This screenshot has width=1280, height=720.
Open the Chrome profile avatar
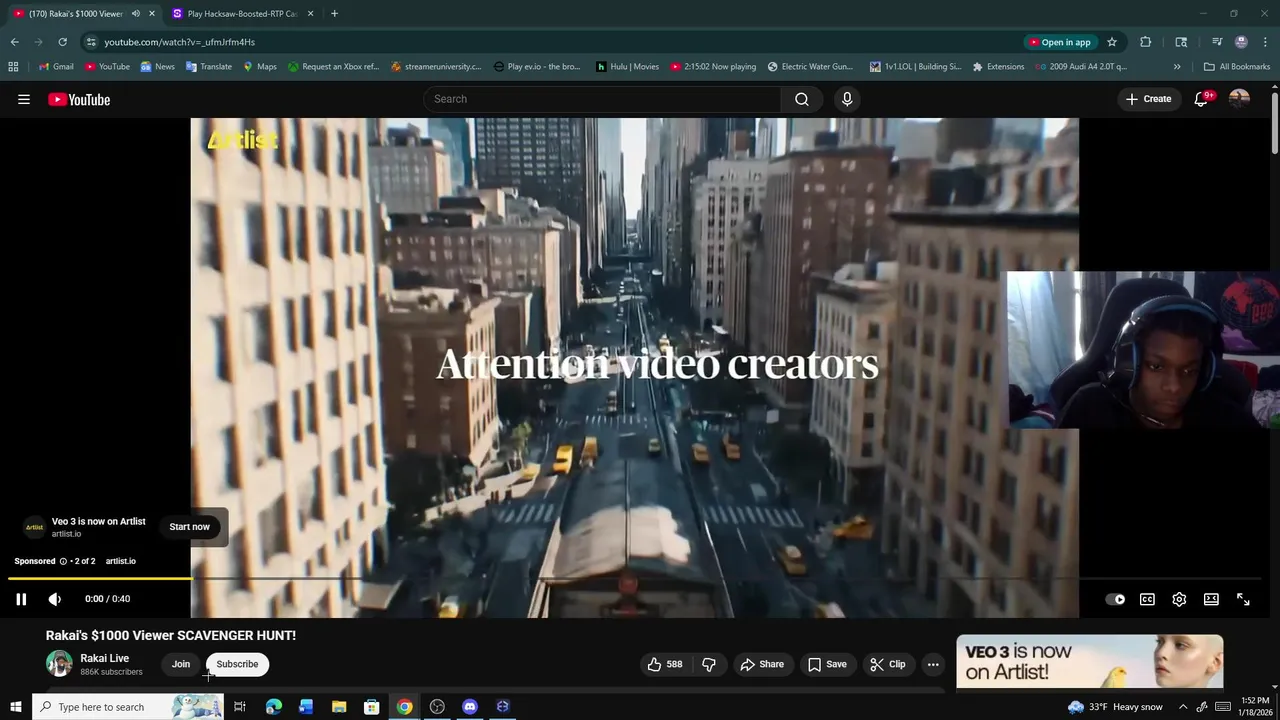(1241, 42)
